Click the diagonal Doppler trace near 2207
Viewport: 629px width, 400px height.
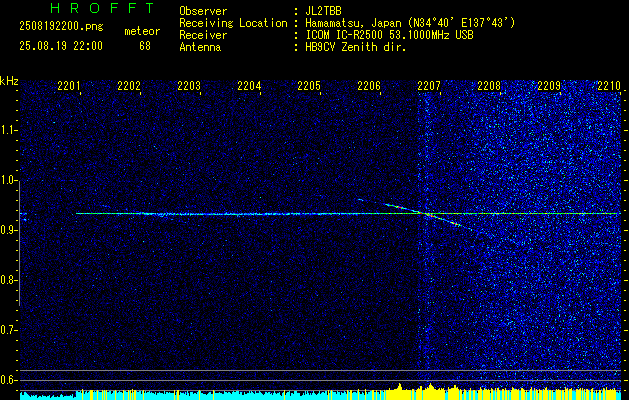429,215
